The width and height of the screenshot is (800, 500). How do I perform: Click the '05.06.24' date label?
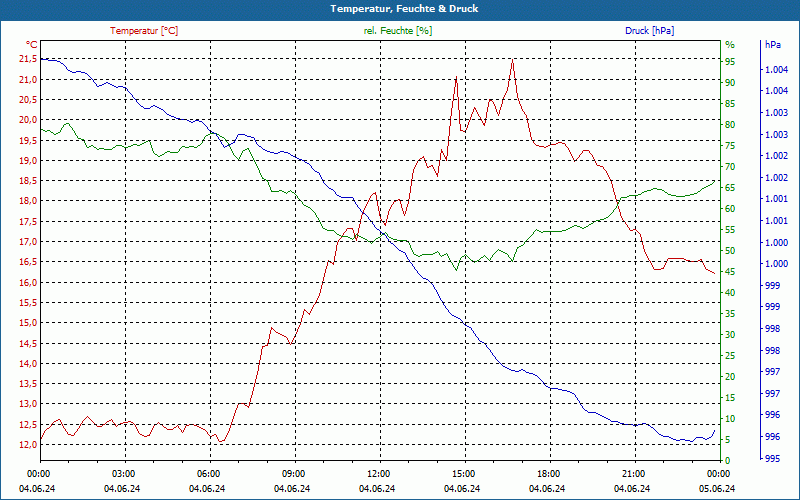click(717, 488)
